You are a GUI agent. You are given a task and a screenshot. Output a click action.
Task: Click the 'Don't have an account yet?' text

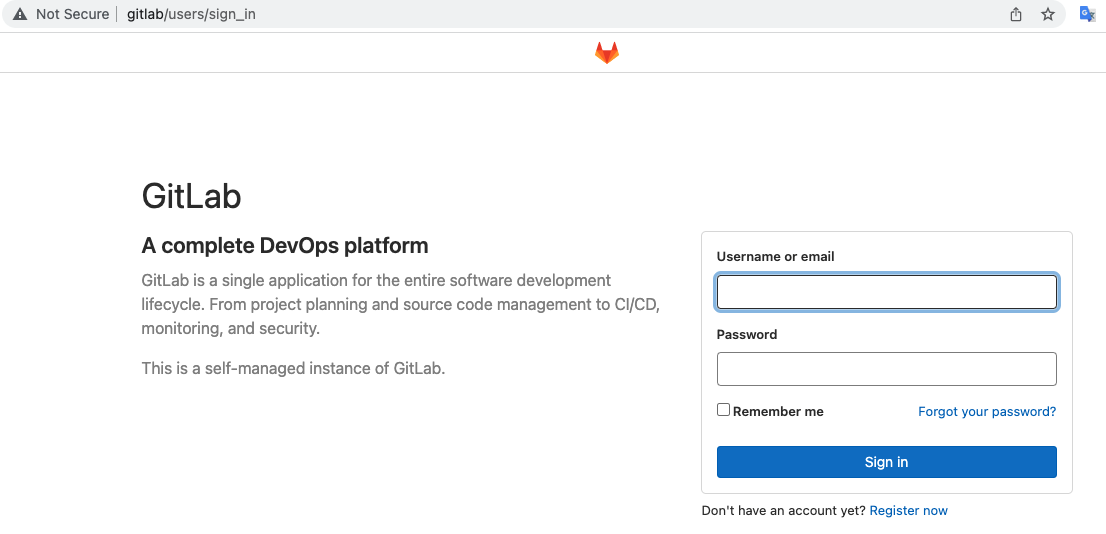tap(783, 511)
